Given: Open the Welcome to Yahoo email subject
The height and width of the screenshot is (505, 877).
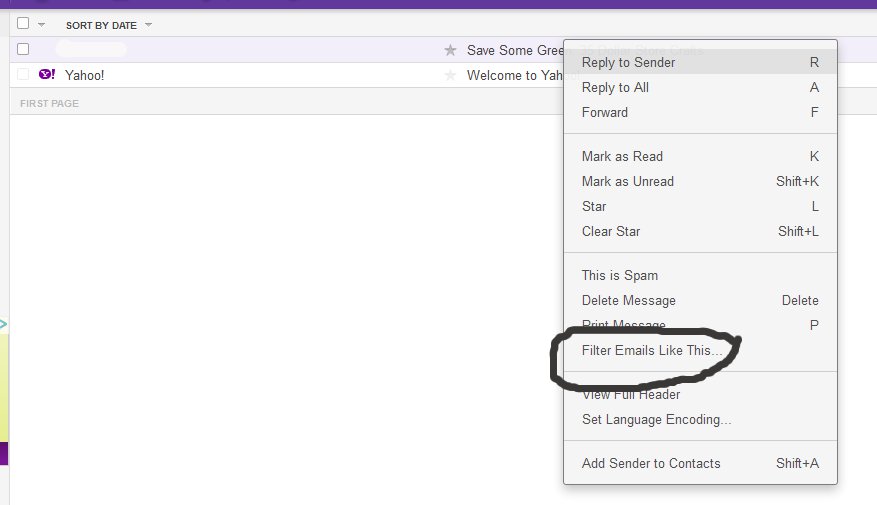Looking at the screenshot, I should (x=515, y=75).
